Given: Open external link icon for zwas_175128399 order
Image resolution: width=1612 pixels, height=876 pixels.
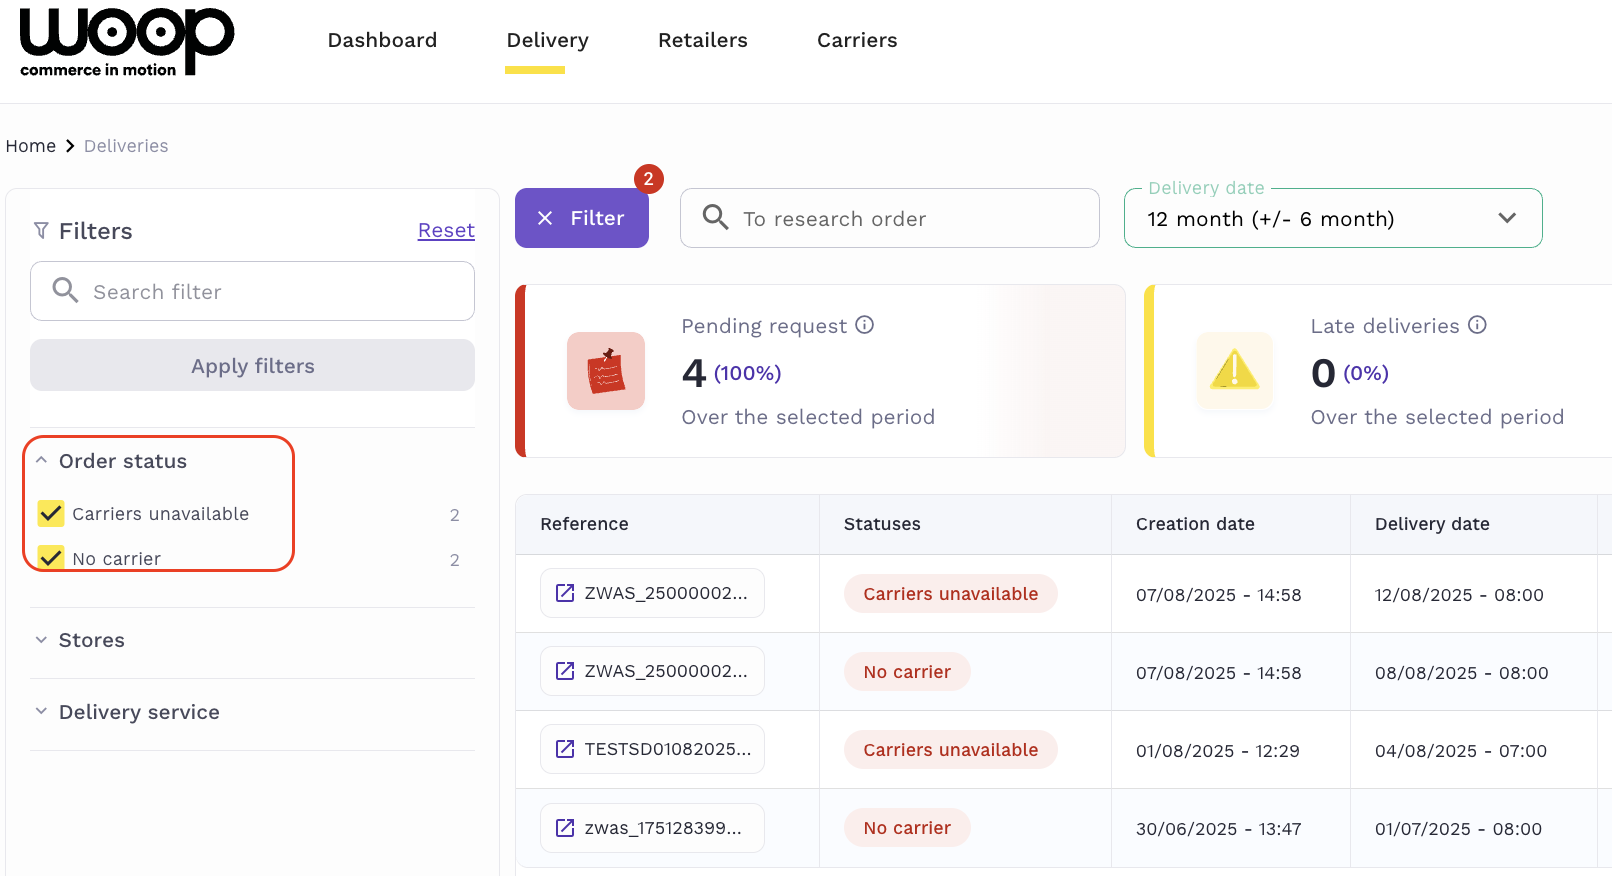Looking at the screenshot, I should click(565, 828).
